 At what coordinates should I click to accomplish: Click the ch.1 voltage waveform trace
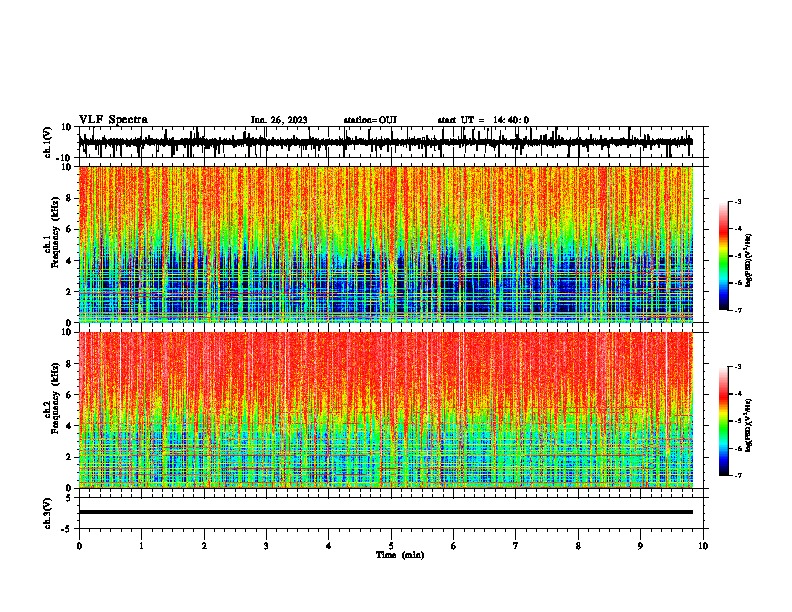(385, 142)
